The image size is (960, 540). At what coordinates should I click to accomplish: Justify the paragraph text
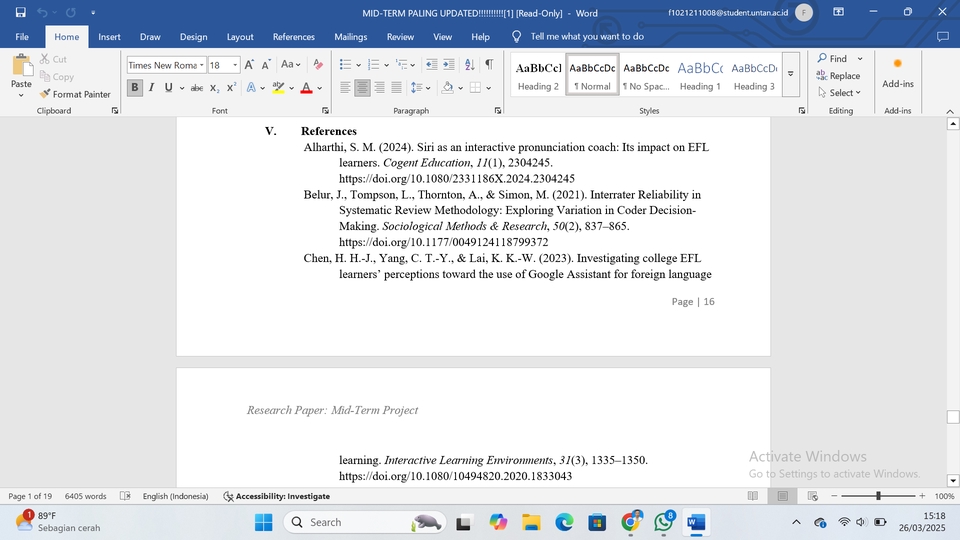pyautogui.click(x=396, y=88)
